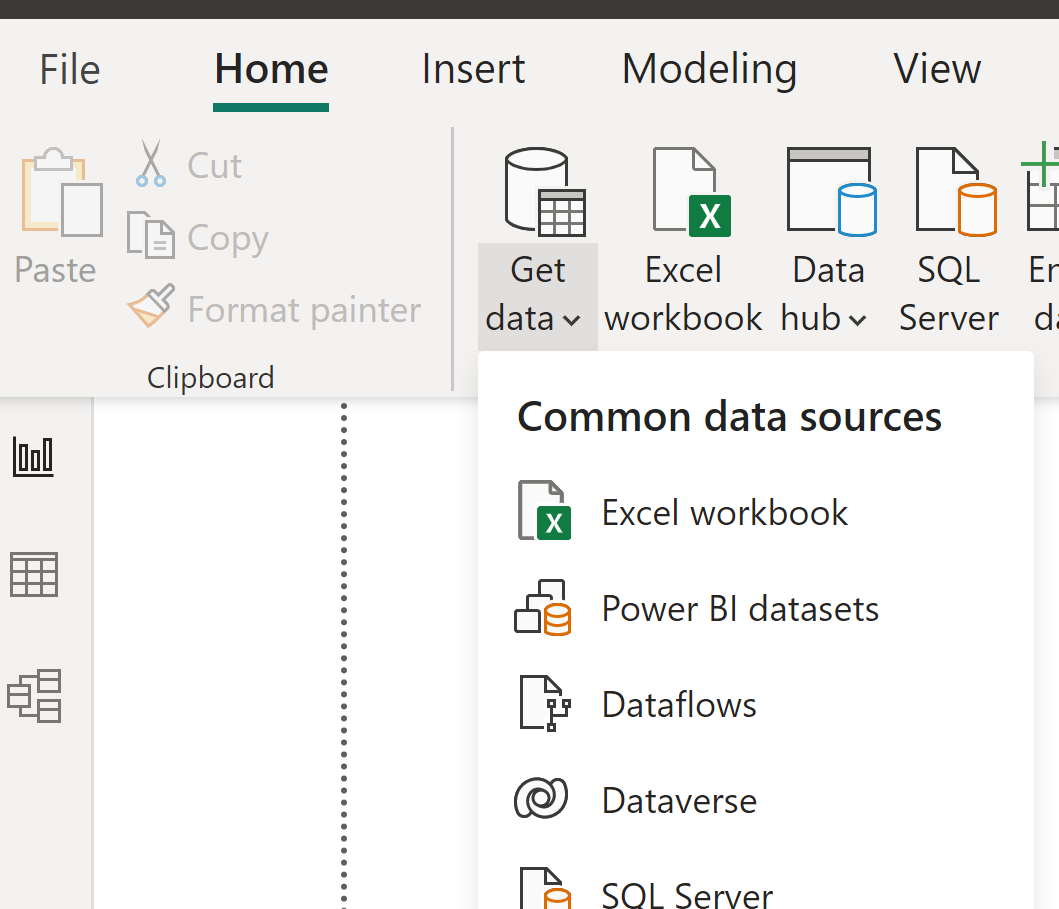The image size is (1059, 909).
Task: Collapse the Get data dropdown arrow
Action: point(571,320)
